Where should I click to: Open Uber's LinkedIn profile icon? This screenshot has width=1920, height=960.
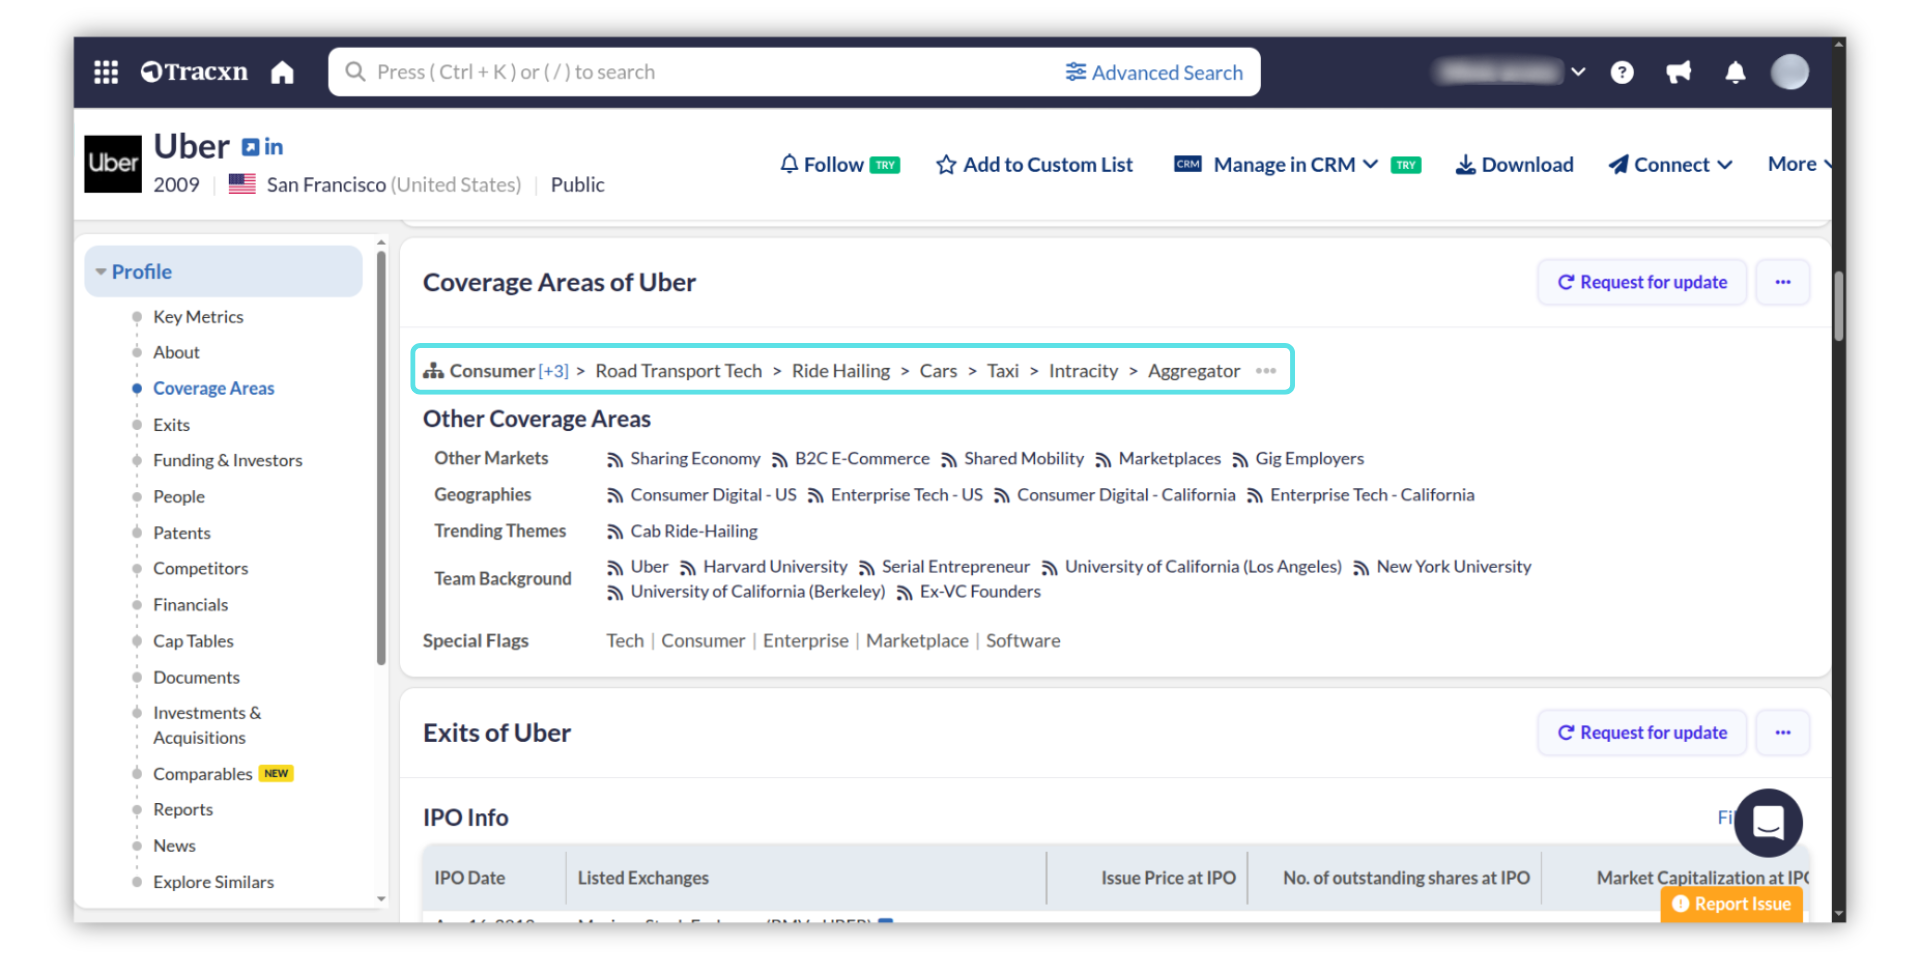(x=274, y=148)
